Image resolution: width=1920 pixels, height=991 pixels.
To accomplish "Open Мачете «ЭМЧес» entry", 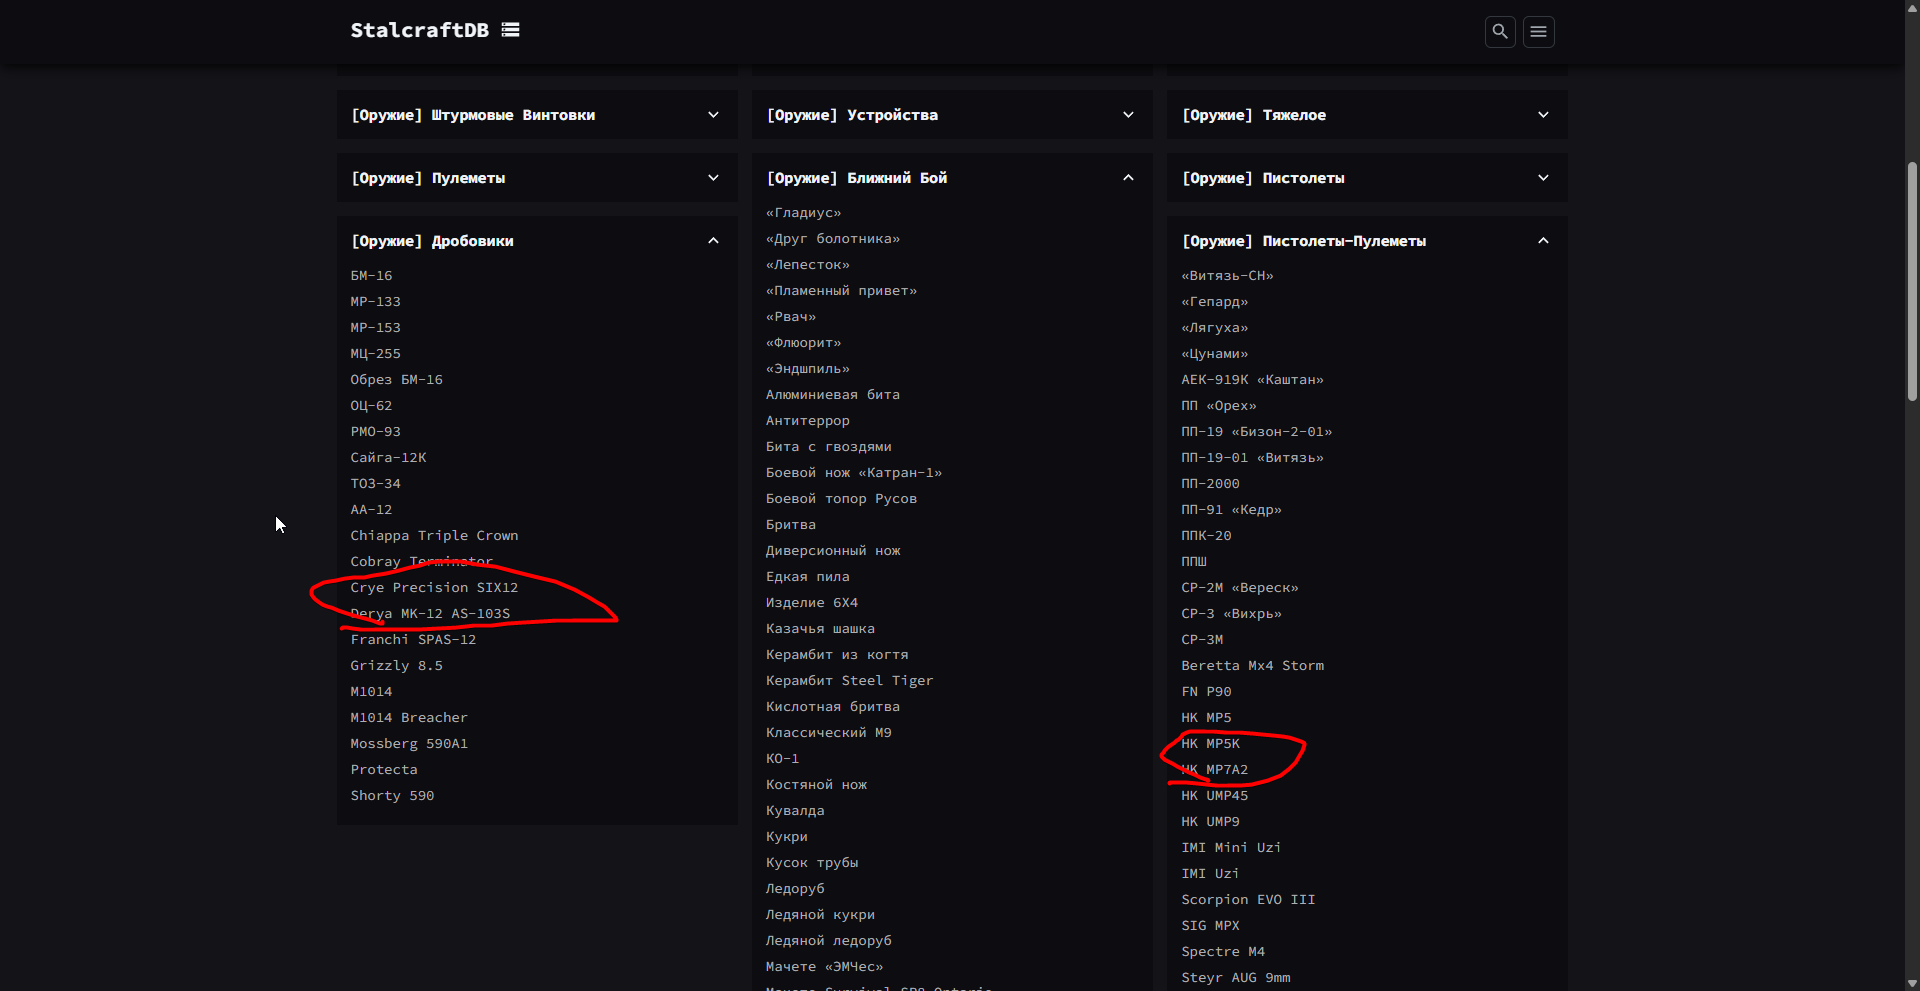I will pos(824,966).
